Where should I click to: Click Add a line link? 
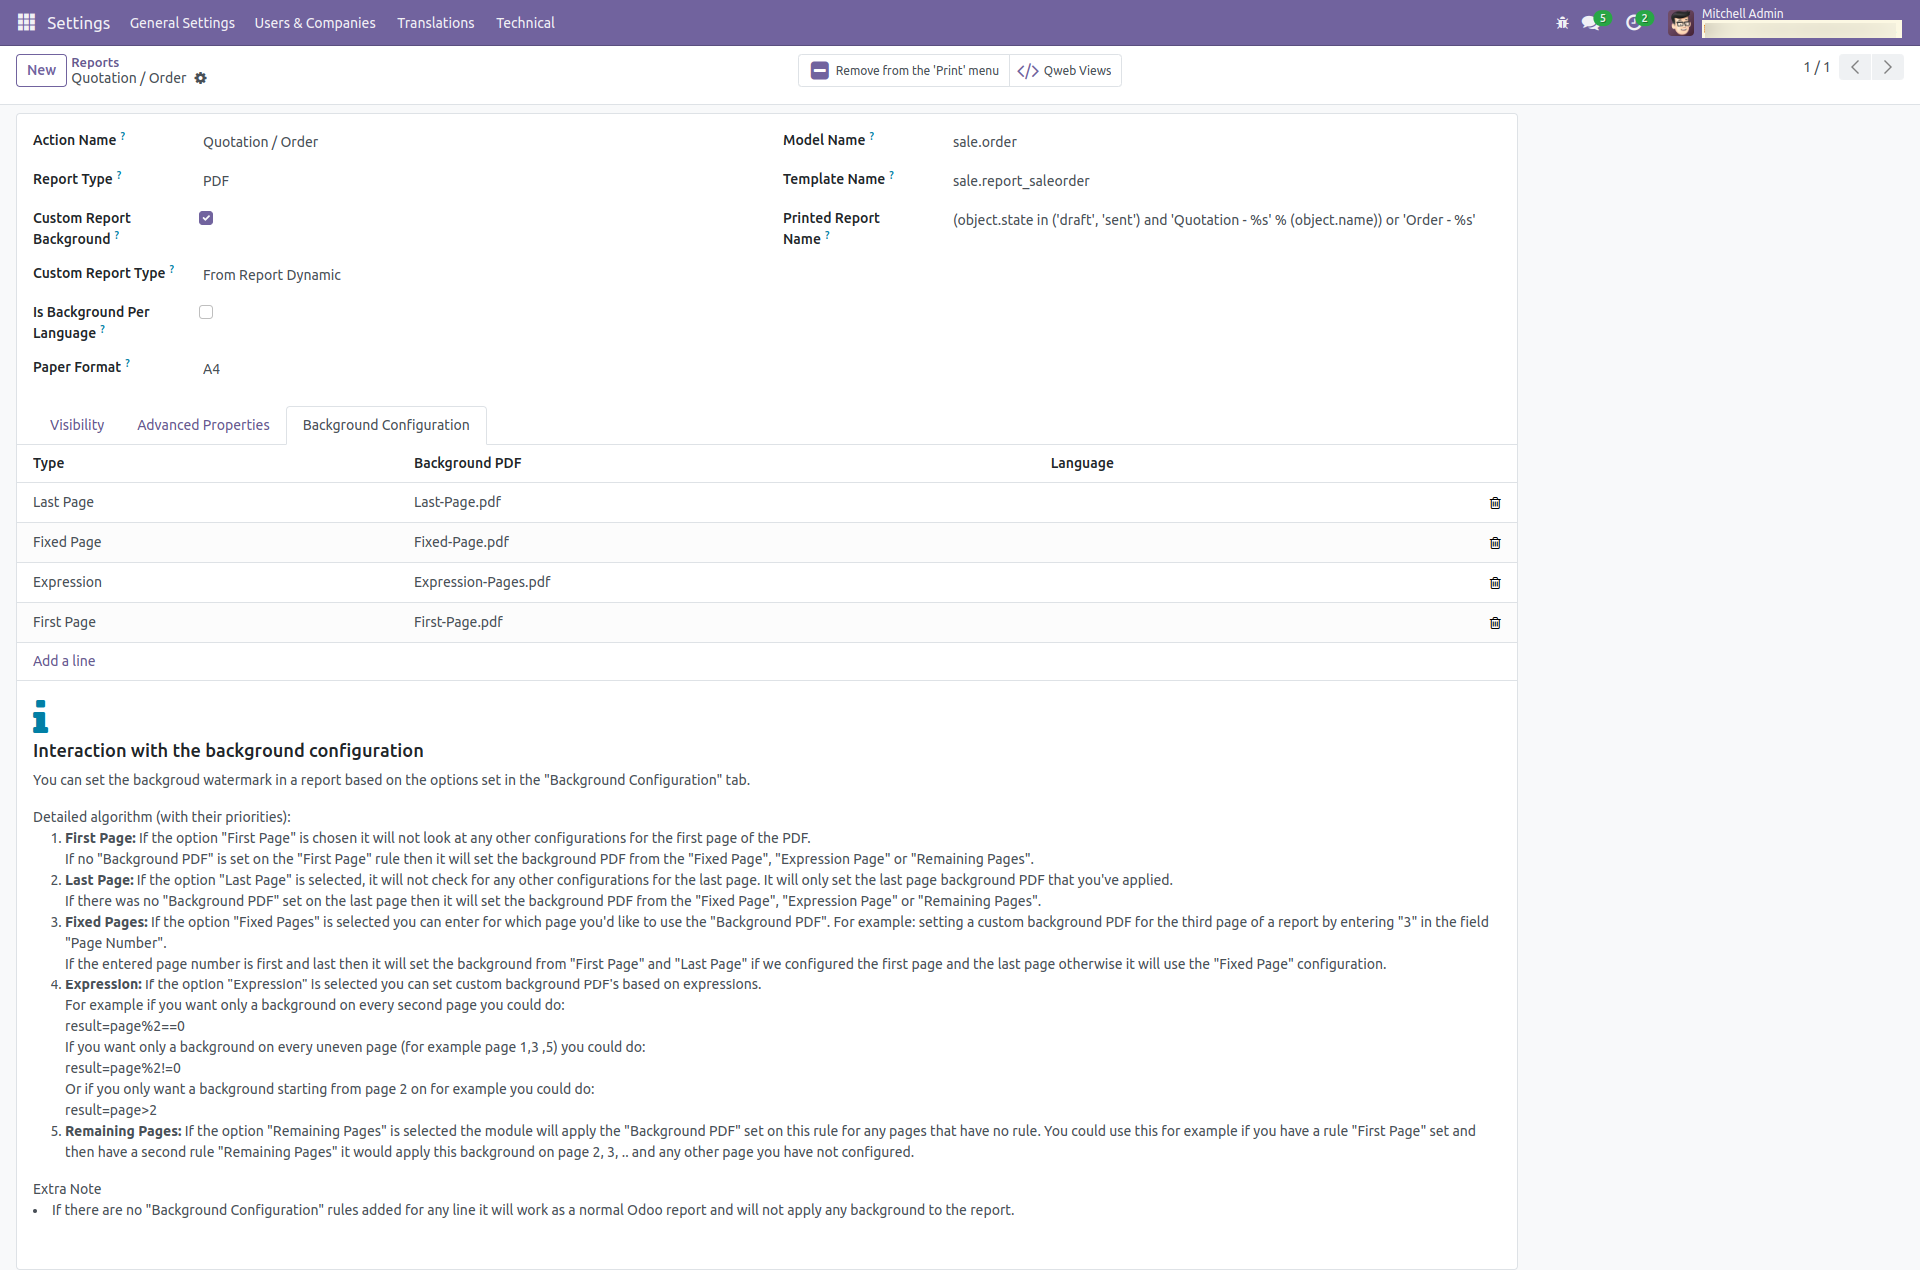point(64,661)
